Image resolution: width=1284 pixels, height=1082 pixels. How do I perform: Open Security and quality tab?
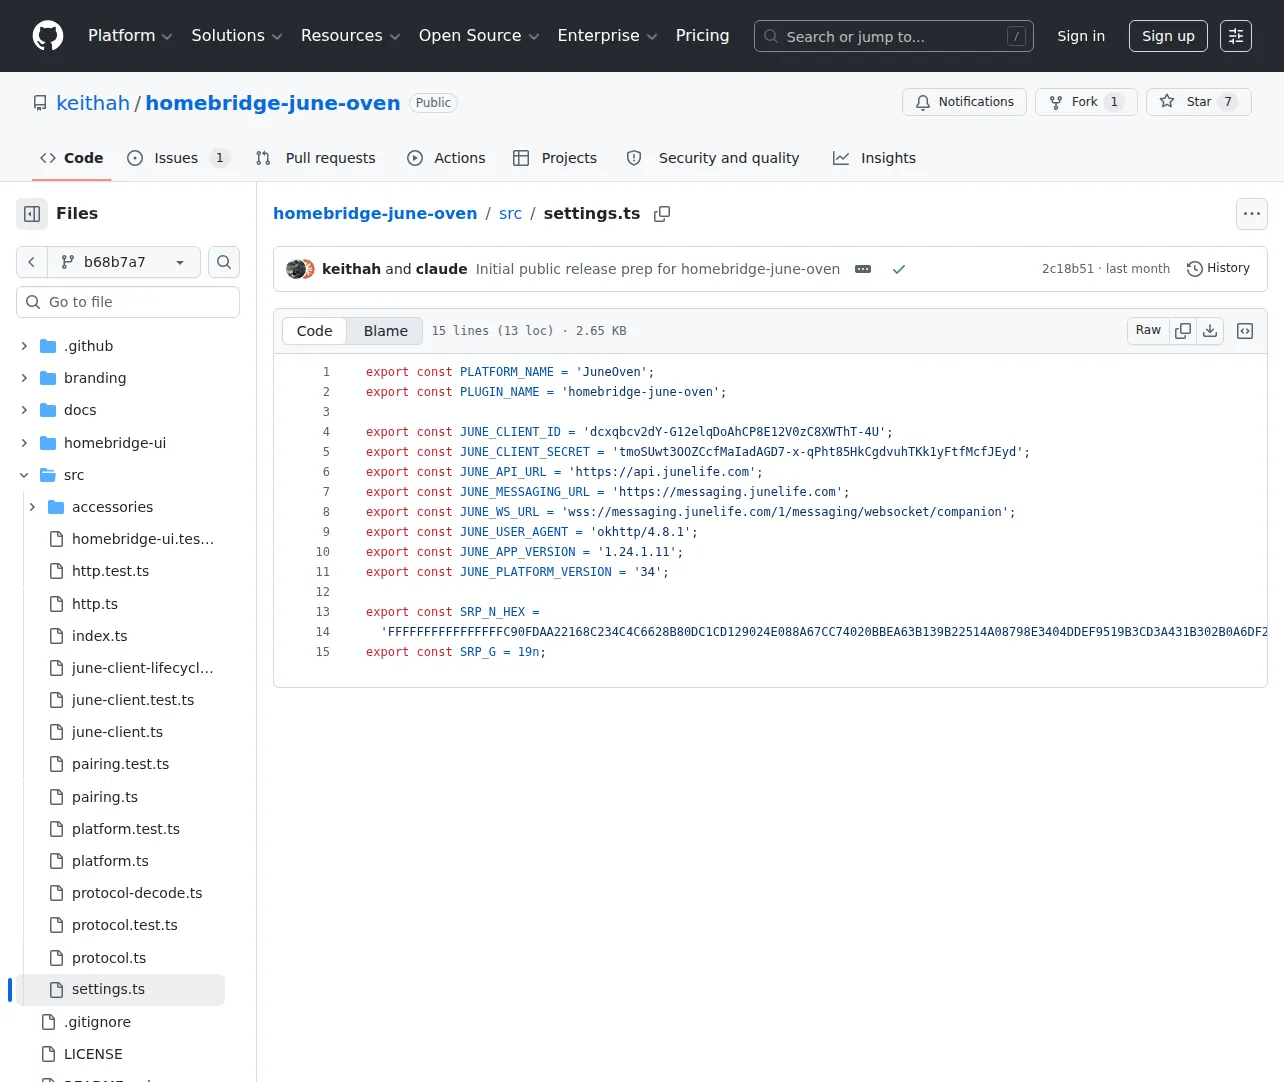click(x=713, y=158)
